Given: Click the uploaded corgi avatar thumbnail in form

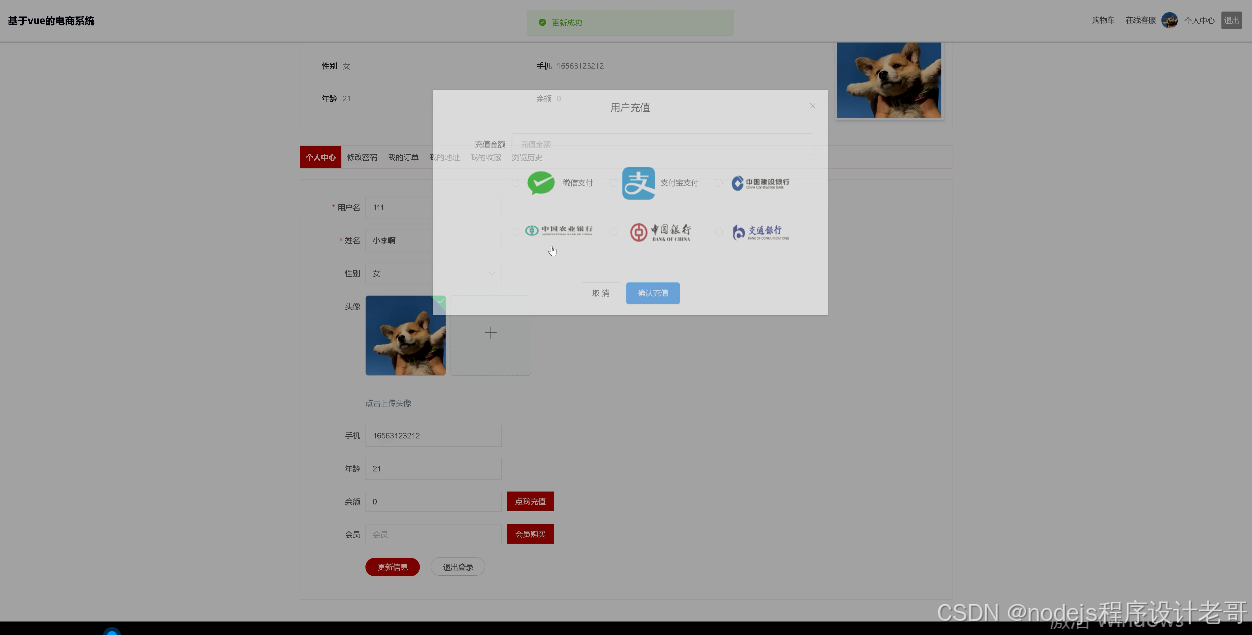Looking at the screenshot, I should (406, 335).
